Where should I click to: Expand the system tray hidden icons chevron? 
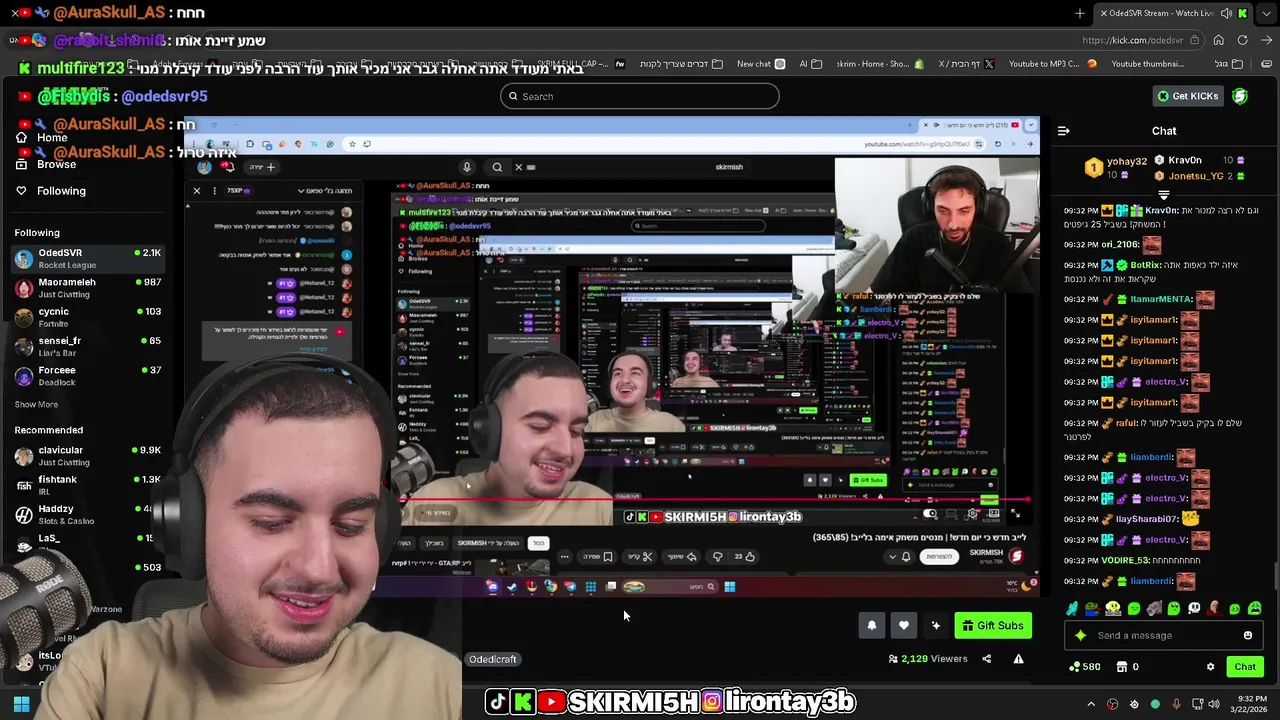1091,705
